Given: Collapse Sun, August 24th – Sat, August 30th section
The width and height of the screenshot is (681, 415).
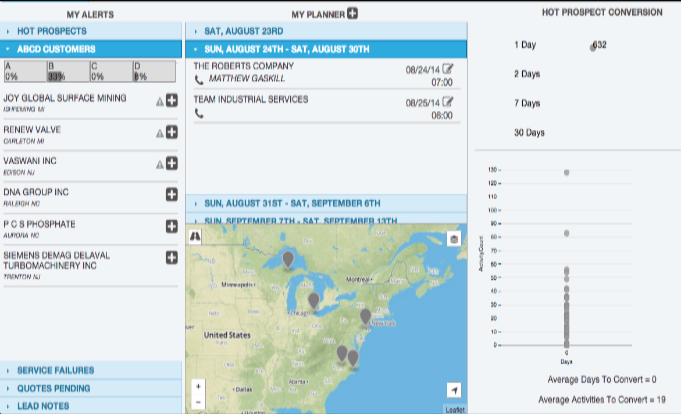Looking at the screenshot, I should point(326,49).
